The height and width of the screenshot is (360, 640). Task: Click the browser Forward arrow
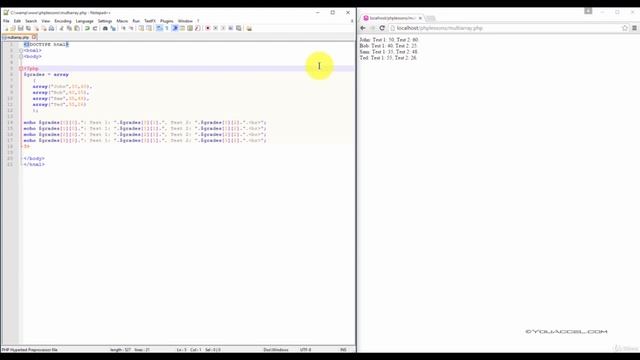pyautogui.click(x=373, y=28)
